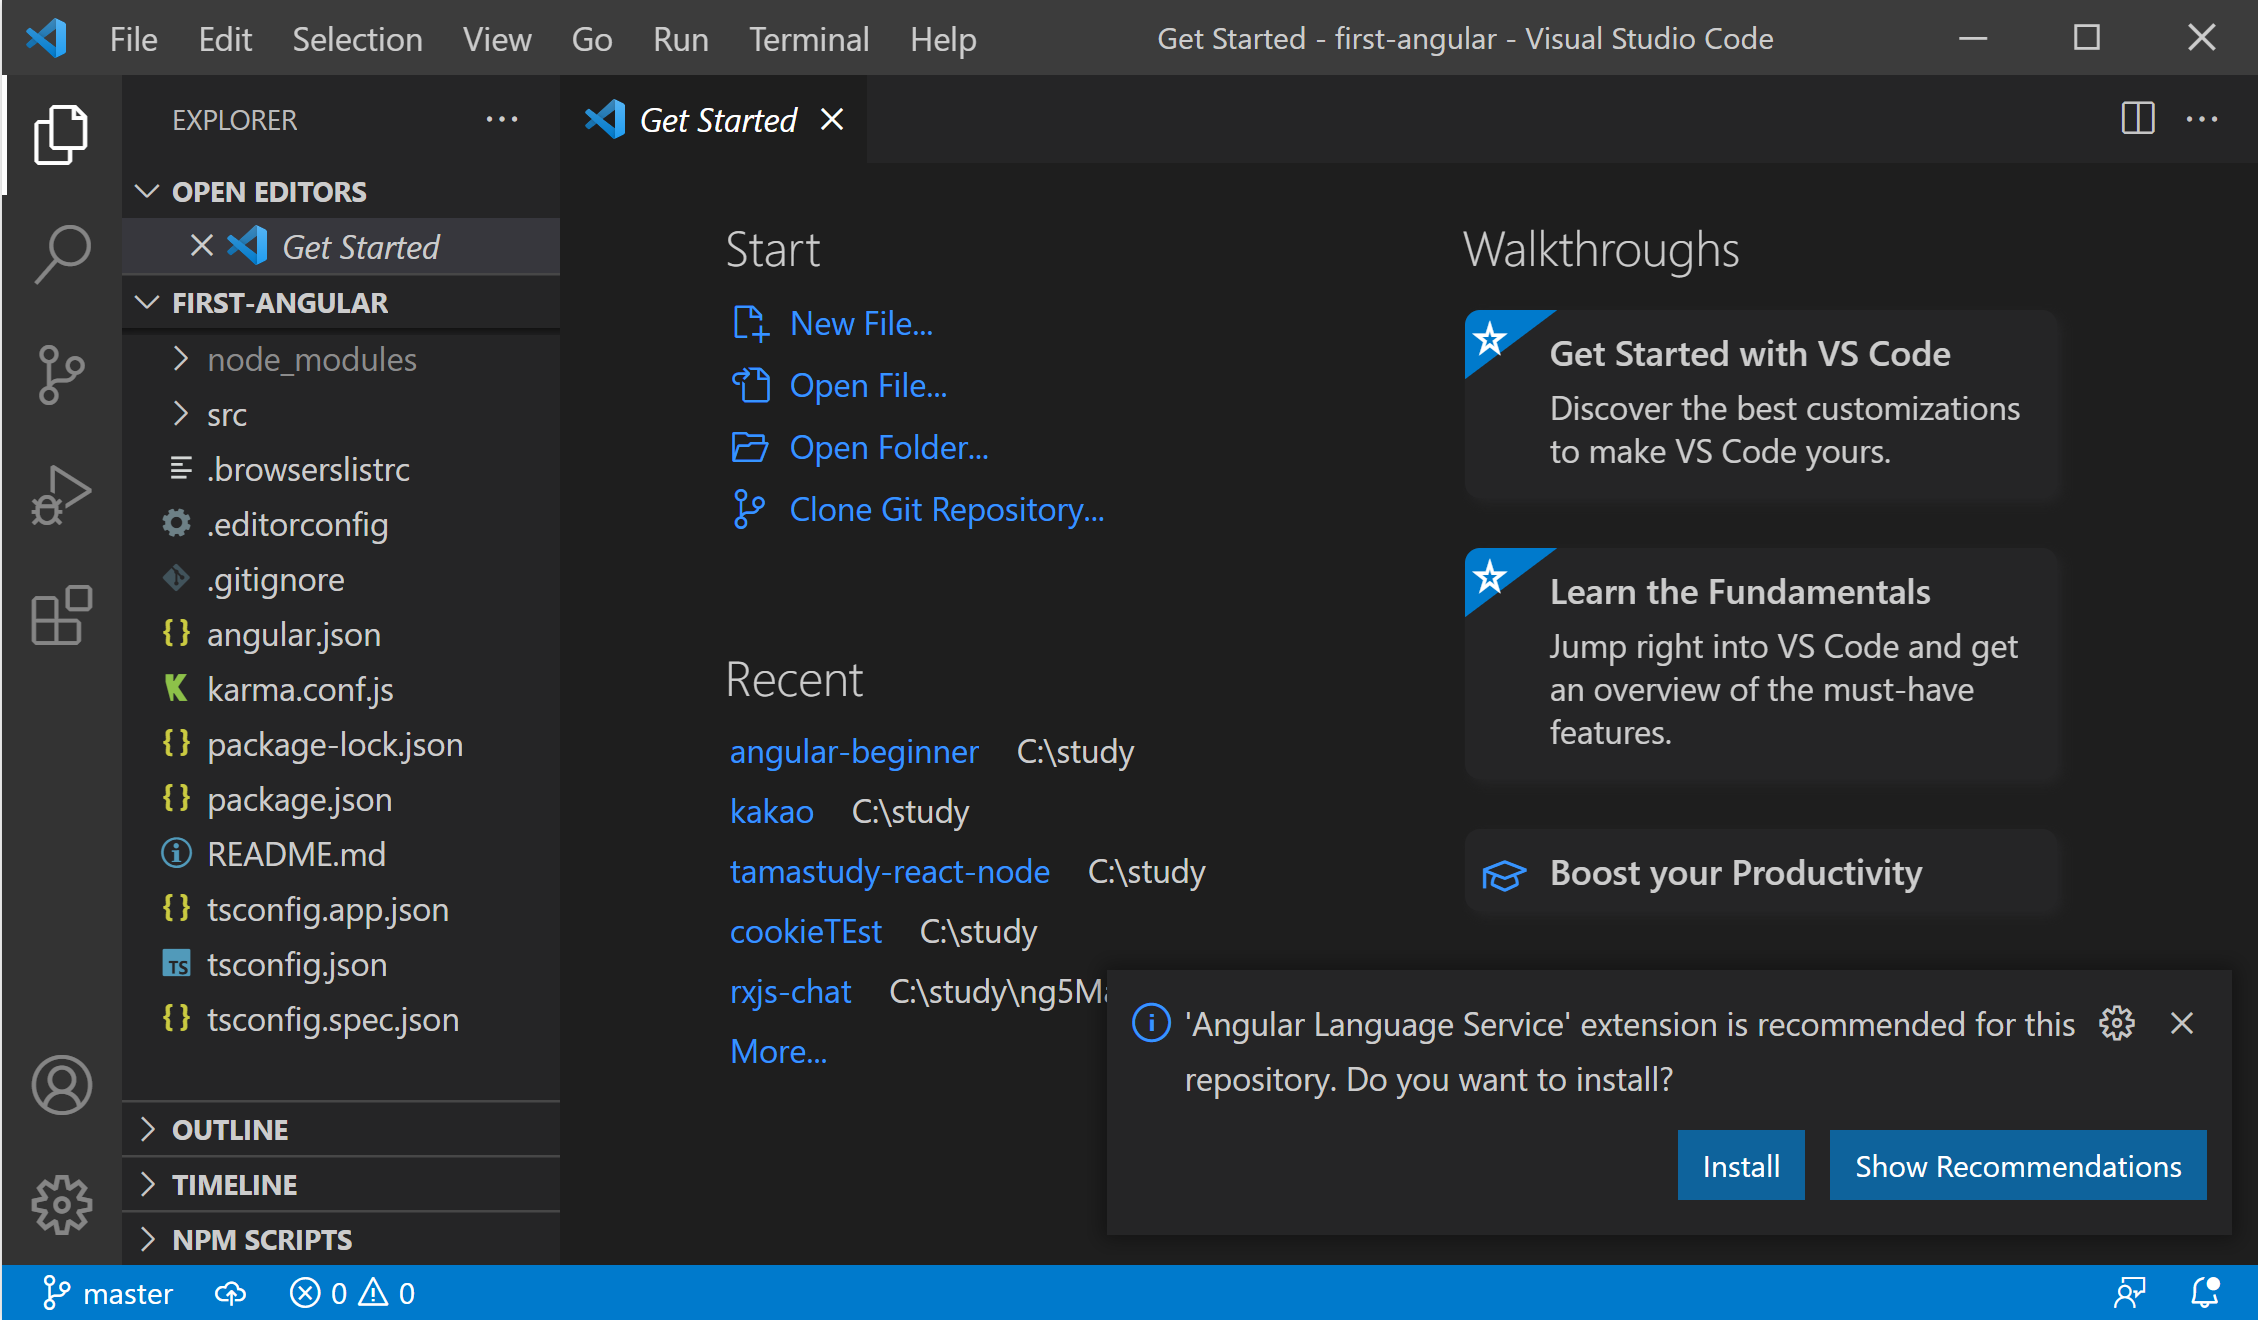Open Manage gear in activity bar
The height and width of the screenshot is (1320, 2258).
(x=62, y=1204)
